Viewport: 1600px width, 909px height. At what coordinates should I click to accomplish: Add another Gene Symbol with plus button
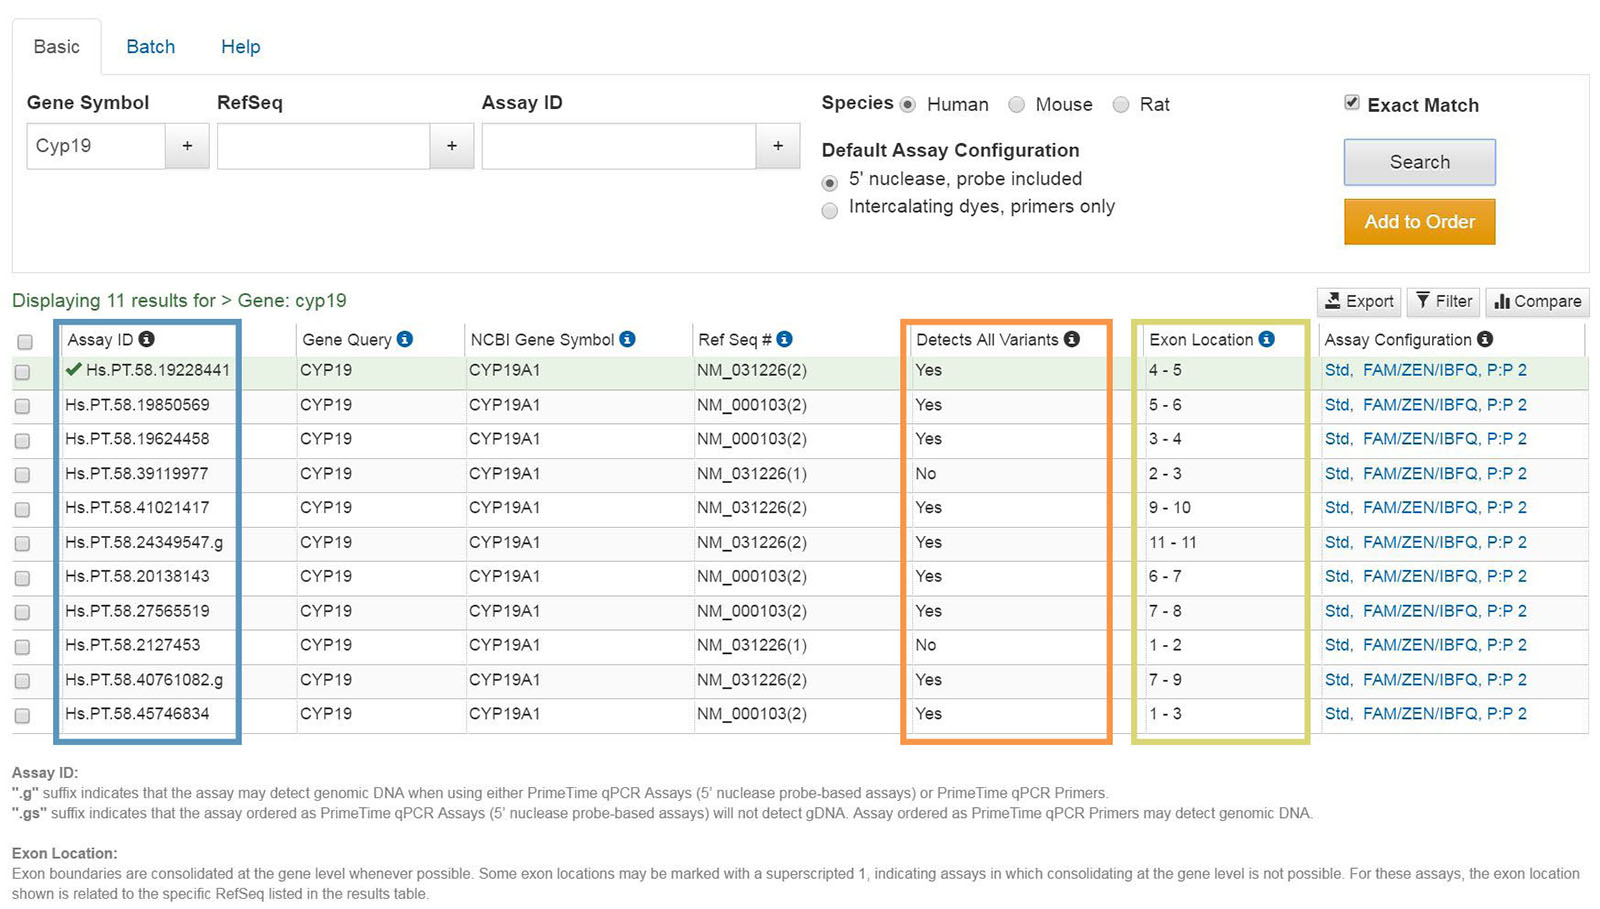(187, 146)
